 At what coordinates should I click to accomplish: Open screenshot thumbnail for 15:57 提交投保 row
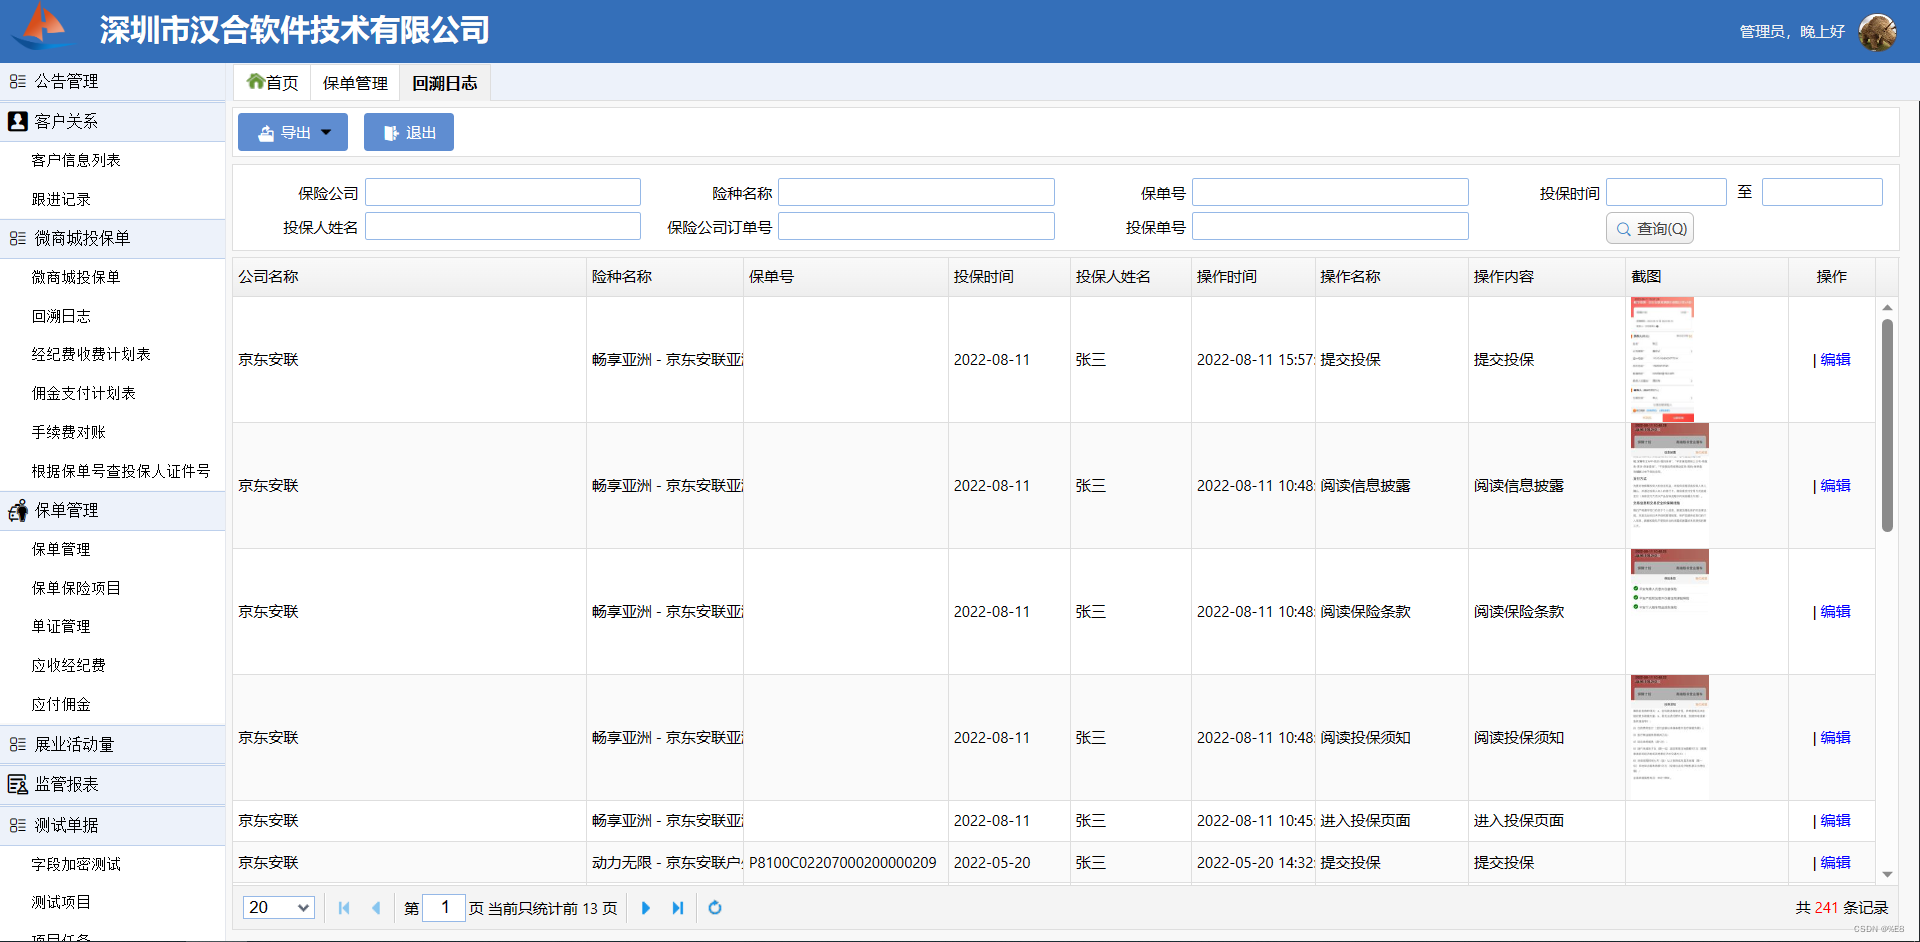point(1662,360)
